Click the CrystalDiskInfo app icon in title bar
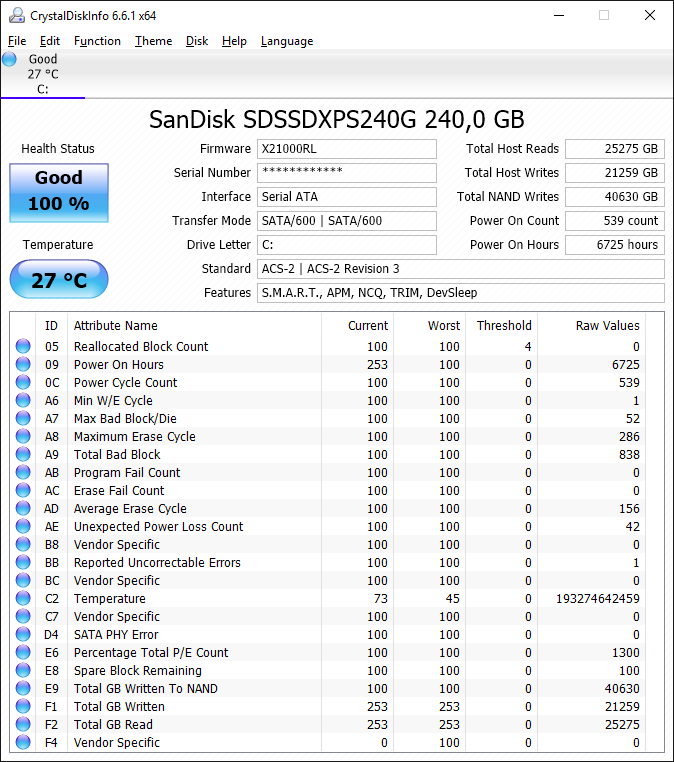 (x=17, y=16)
